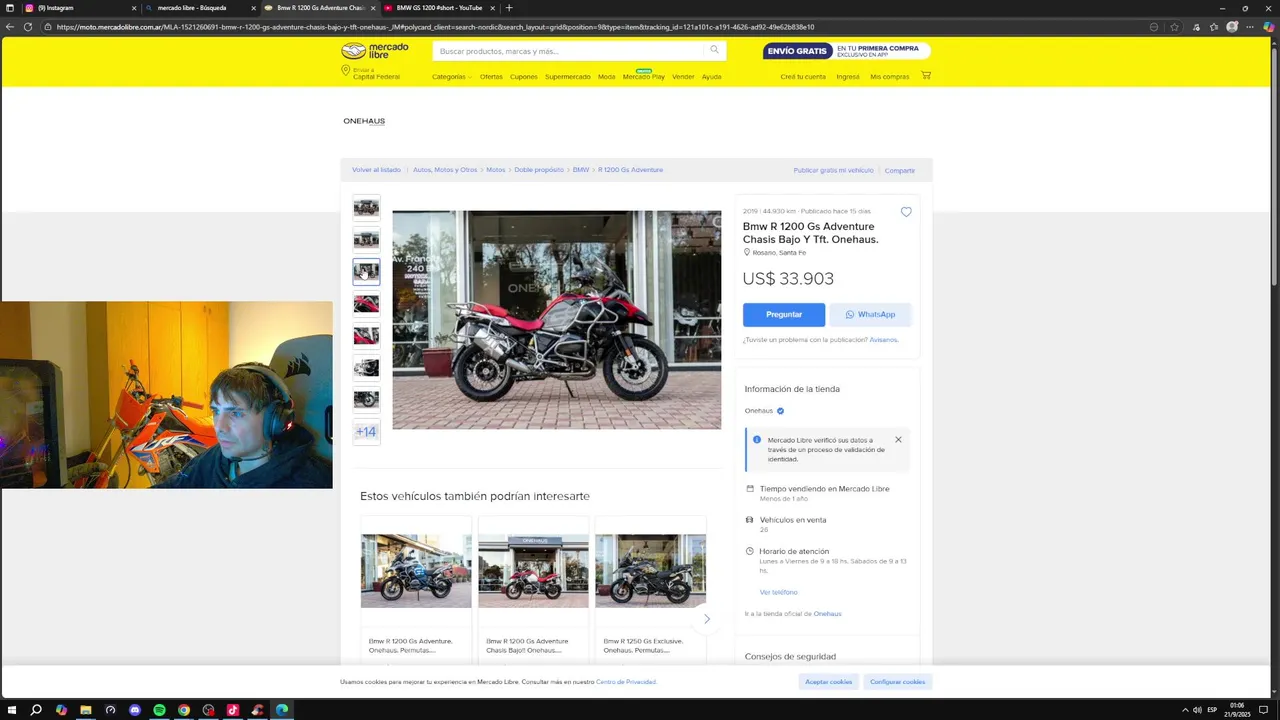Switch to BMW GS 1200 YouTube tab
Viewport: 1280px width, 720px height.
[438, 8]
